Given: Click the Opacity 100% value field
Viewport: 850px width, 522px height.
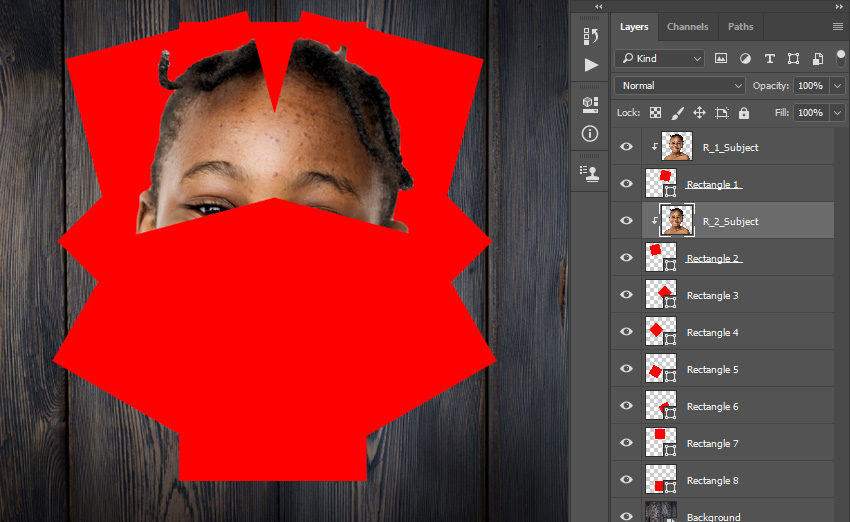Looking at the screenshot, I should tap(811, 86).
